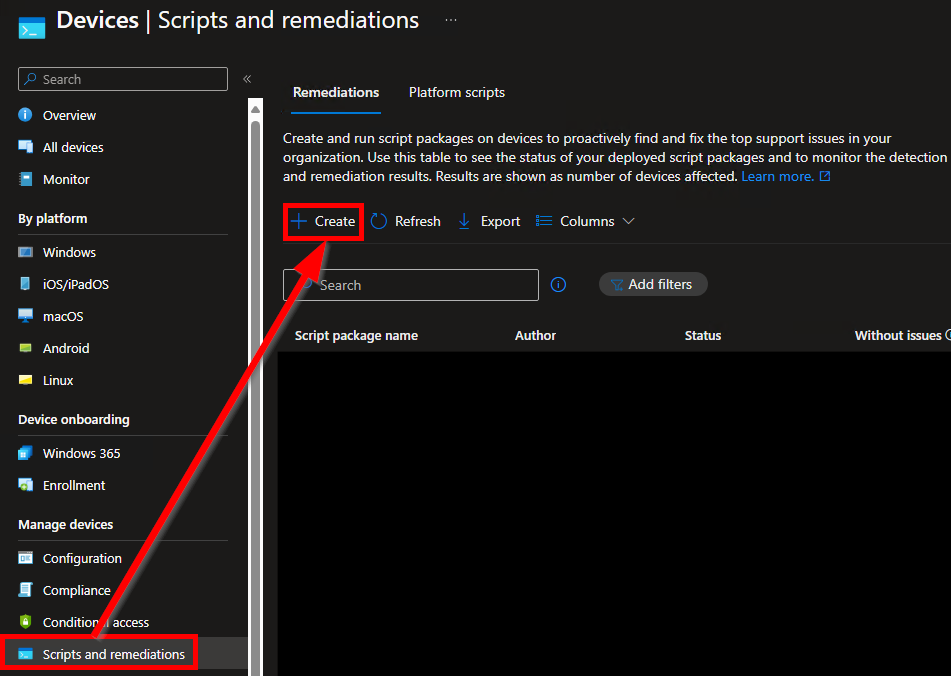This screenshot has width=951, height=676.
Task: Open the Windows platform section
Action: [x=69, y=252]
